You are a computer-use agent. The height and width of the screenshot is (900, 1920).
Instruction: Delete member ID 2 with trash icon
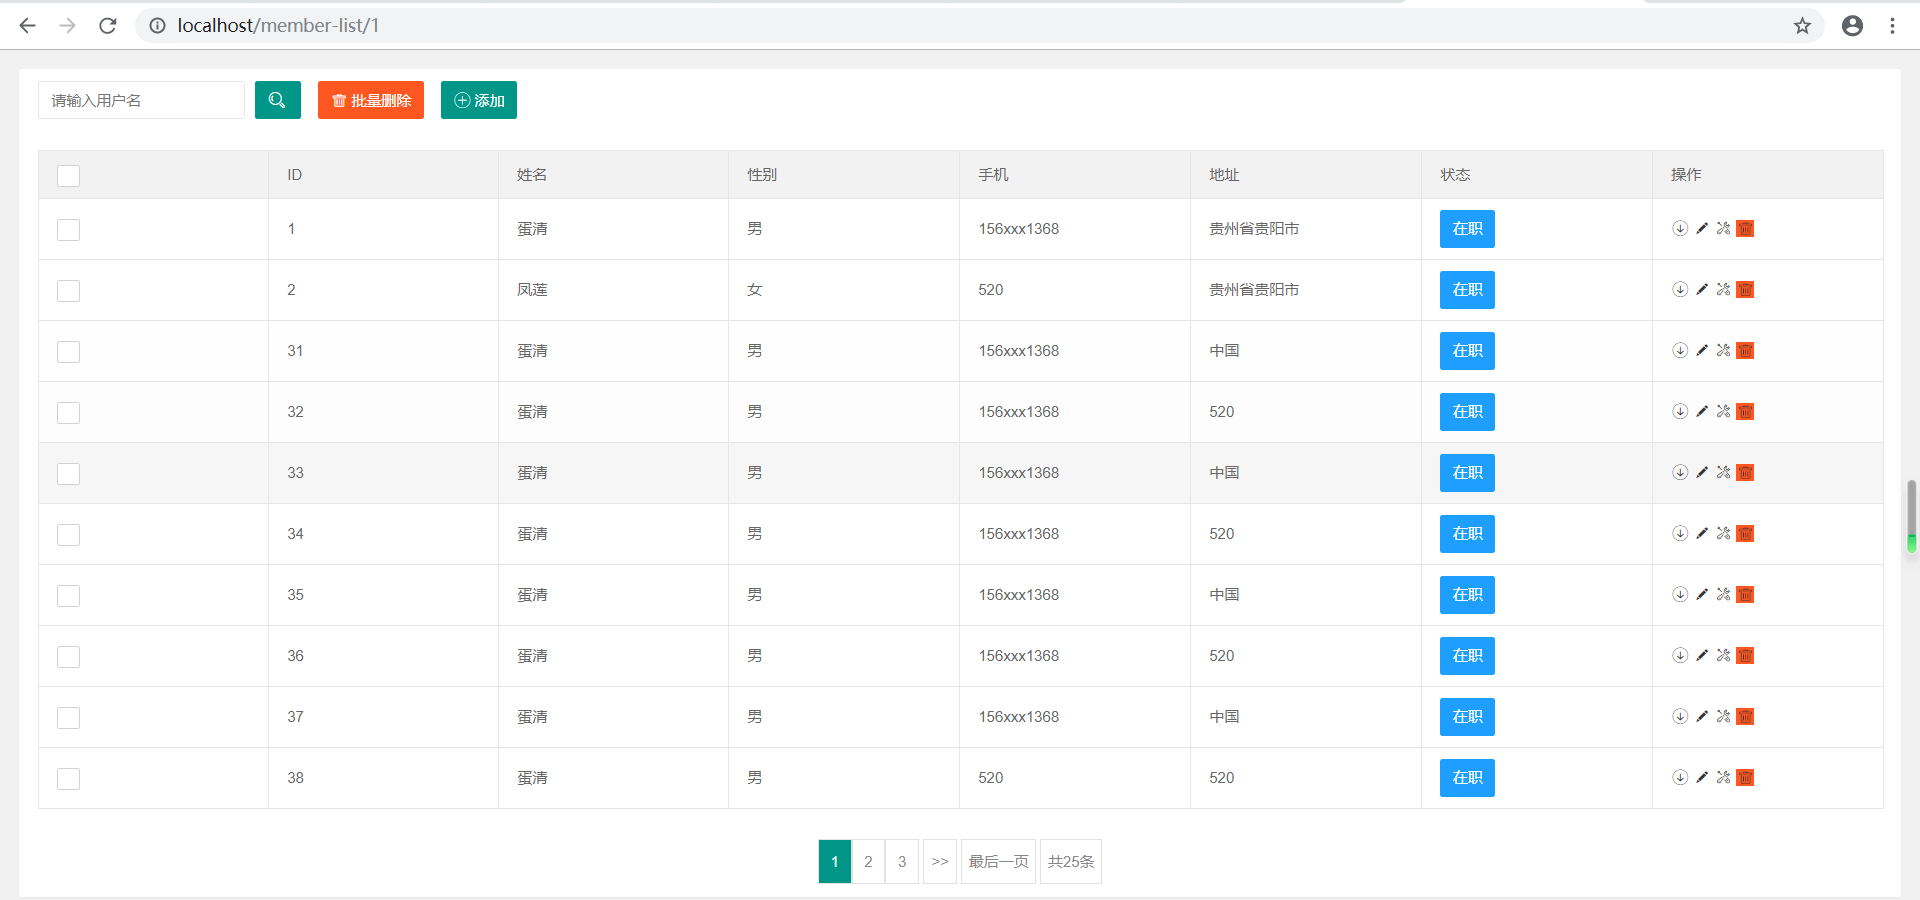coord(1745,289)
